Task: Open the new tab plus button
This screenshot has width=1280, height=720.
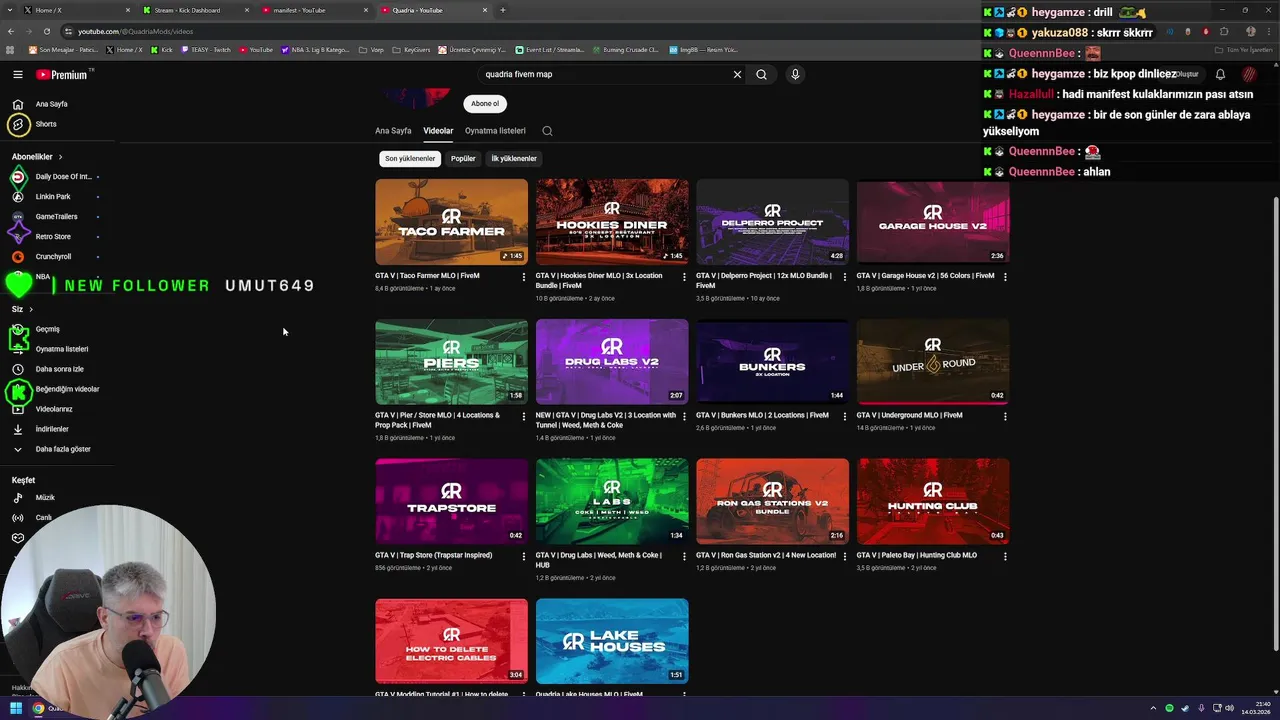Action: (503, 10)
